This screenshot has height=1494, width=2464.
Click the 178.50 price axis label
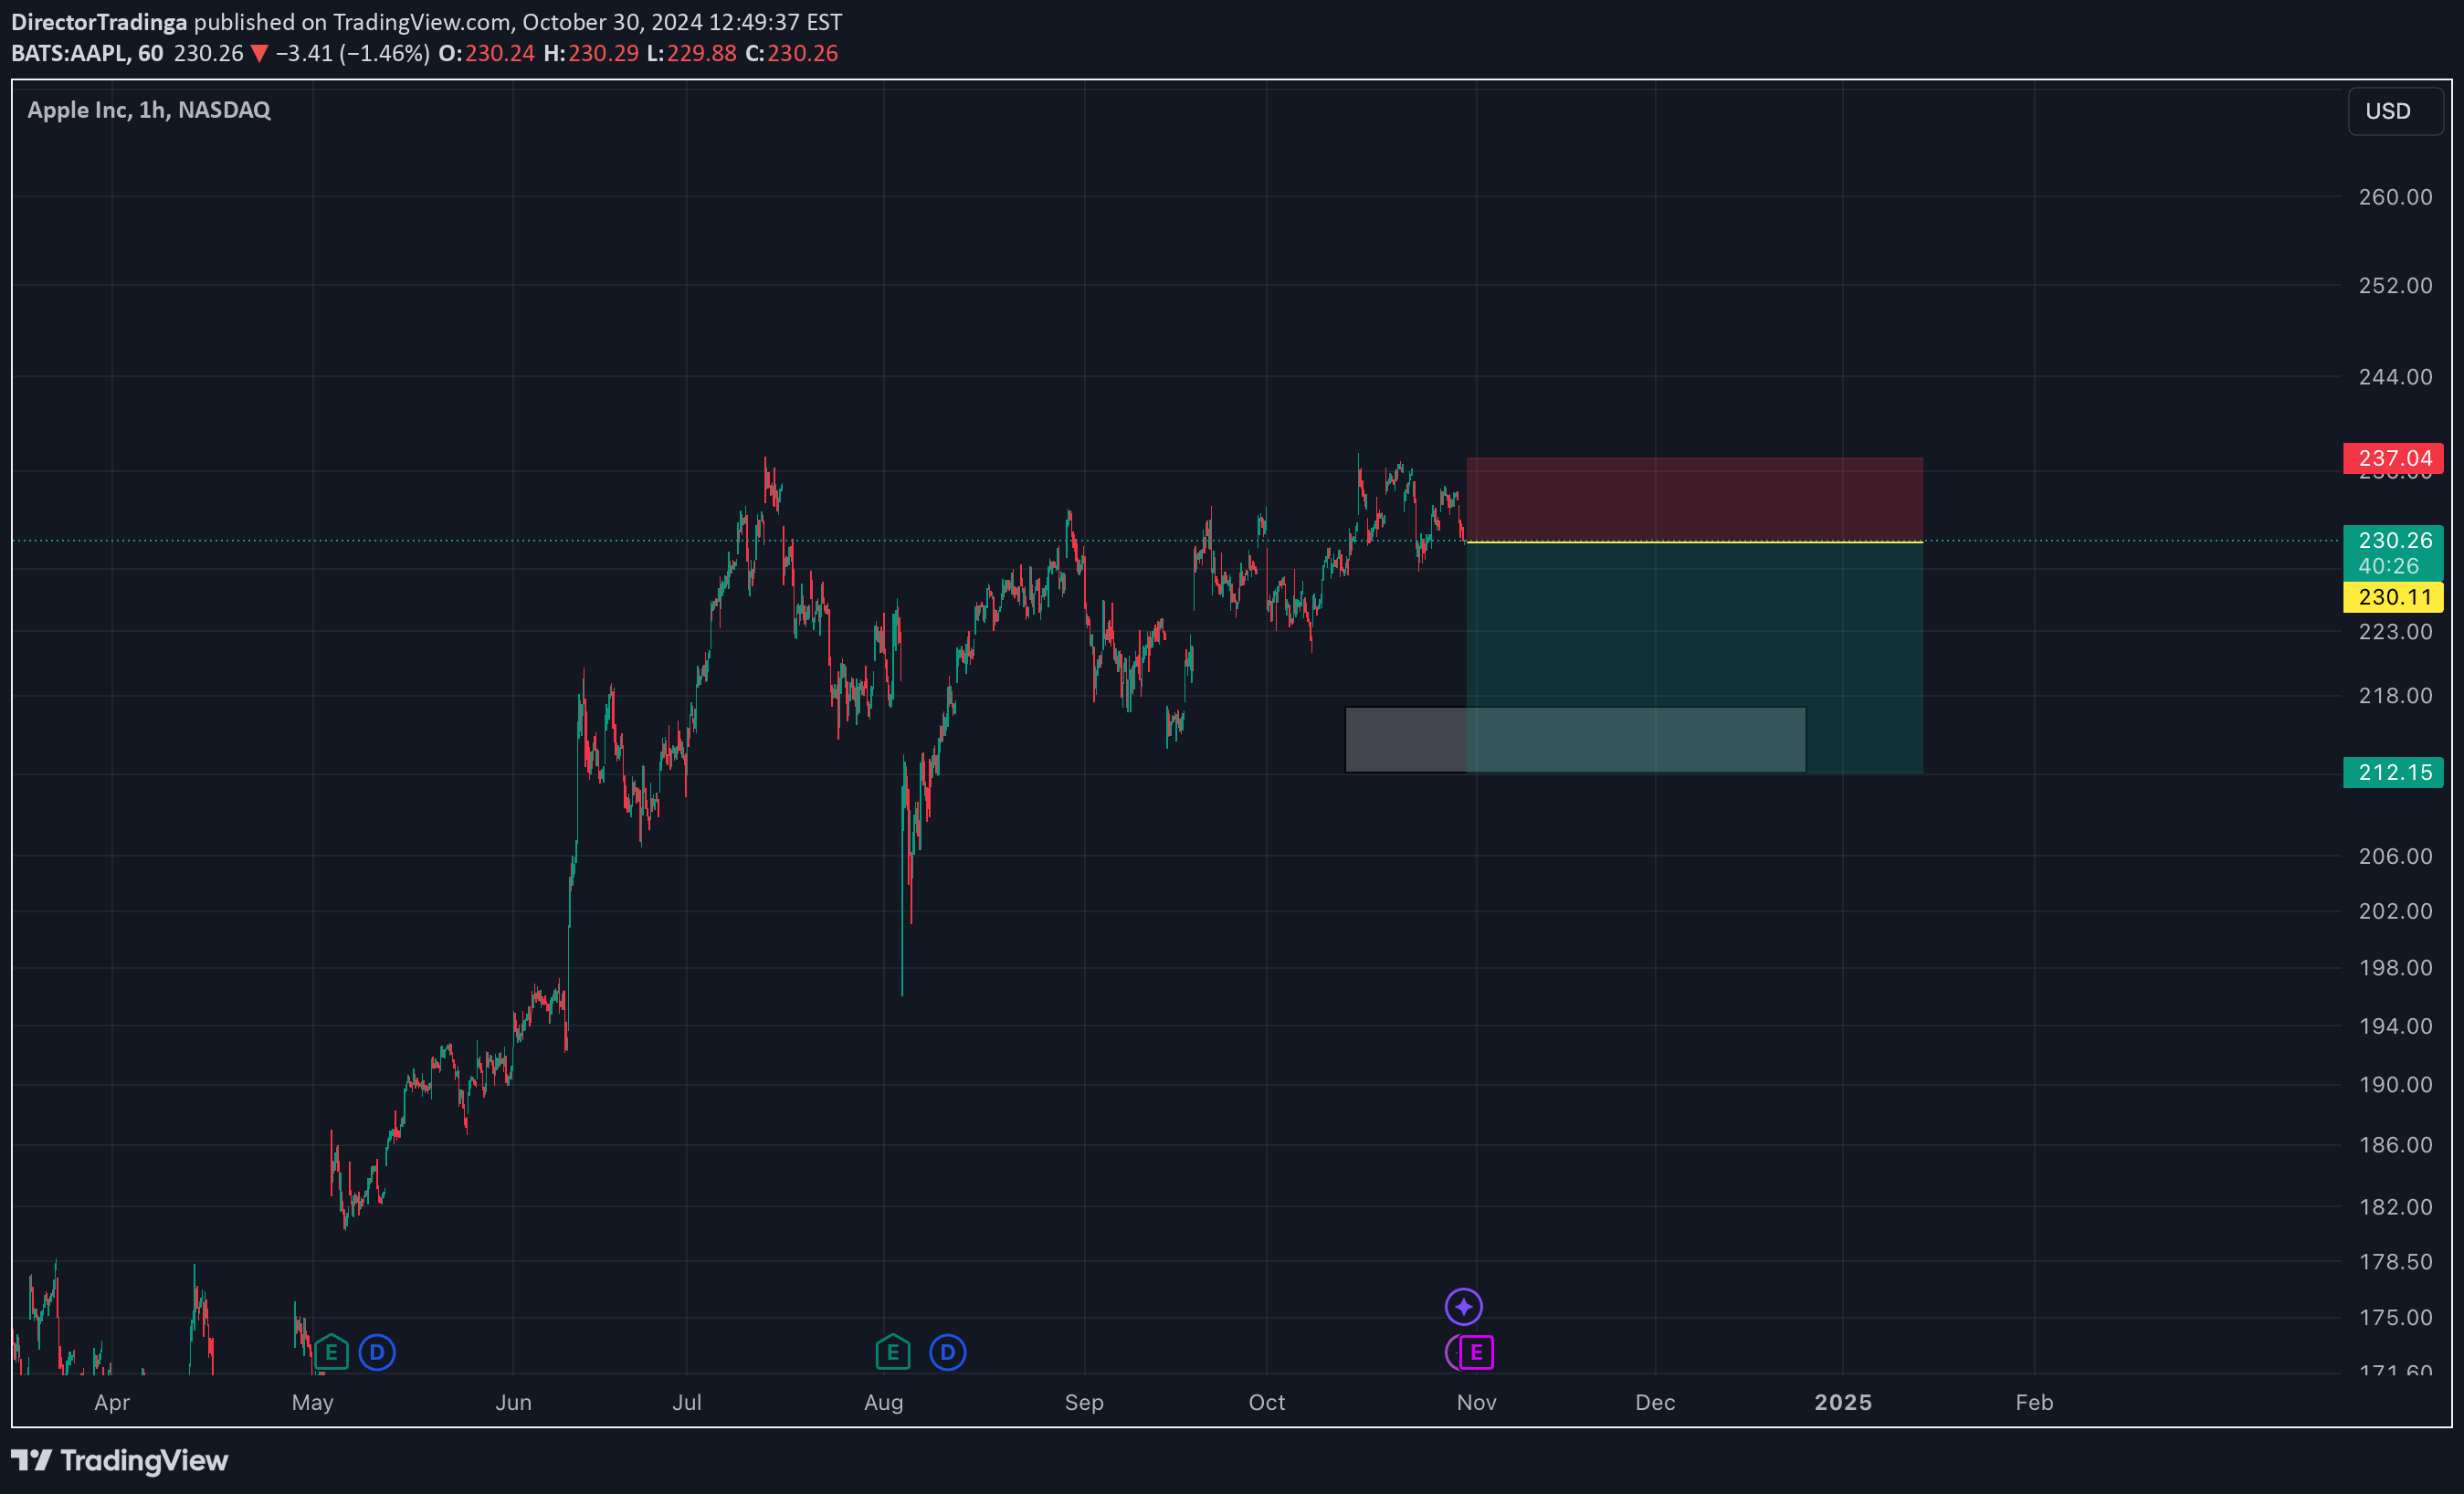pyautogui.click(x=2395, y=1262)
